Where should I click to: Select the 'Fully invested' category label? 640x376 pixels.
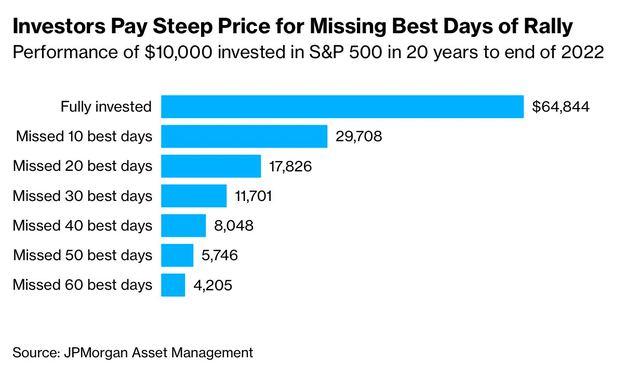tap(106, 107)
